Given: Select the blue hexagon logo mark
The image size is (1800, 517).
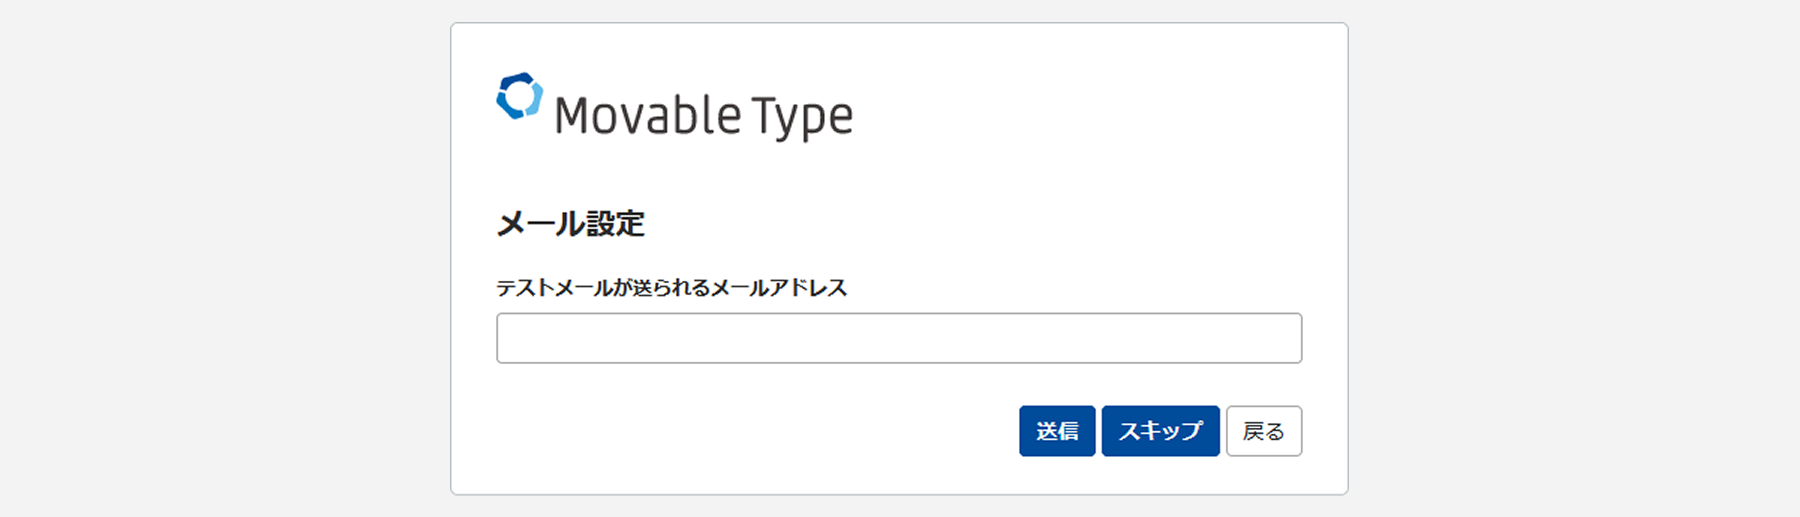Looking at the screenshot, I should (519, 97).
